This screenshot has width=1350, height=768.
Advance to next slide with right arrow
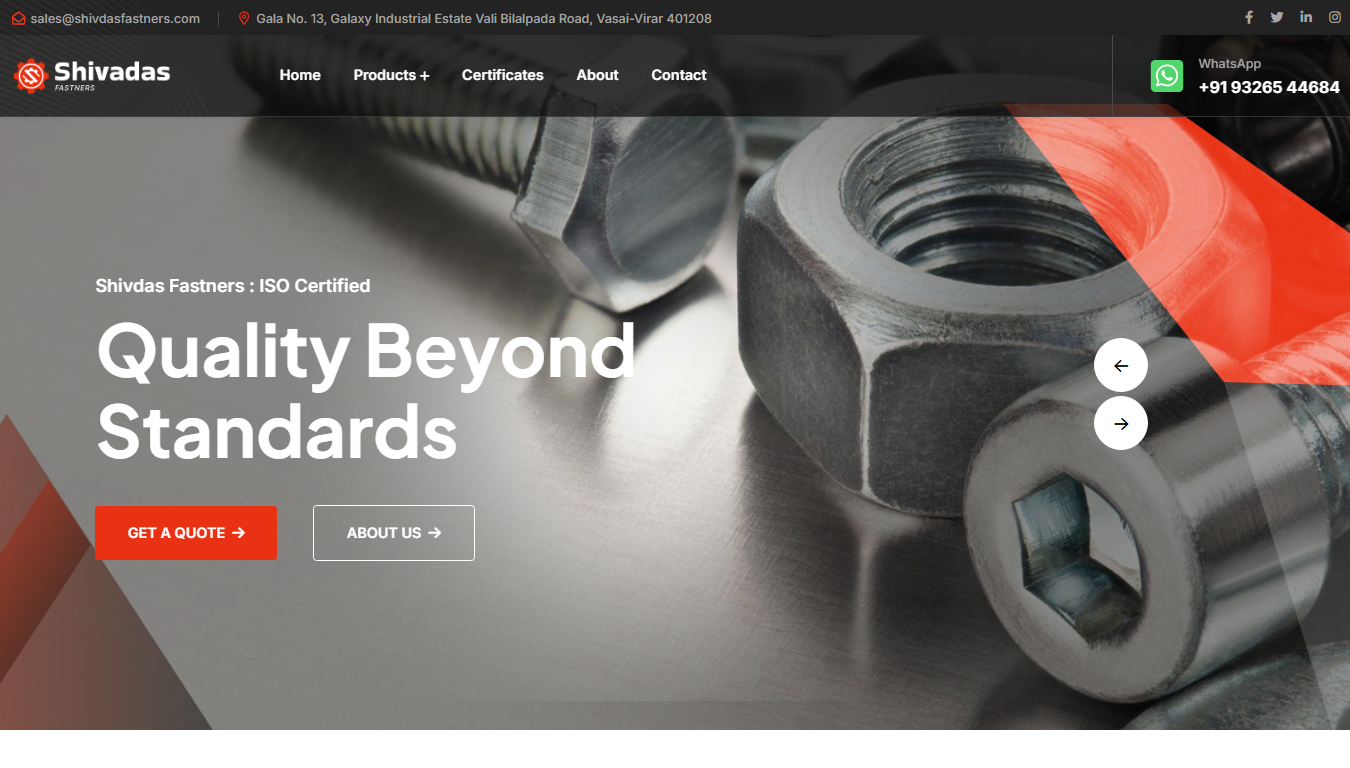pyautogui.click(x=1121, y=423)
